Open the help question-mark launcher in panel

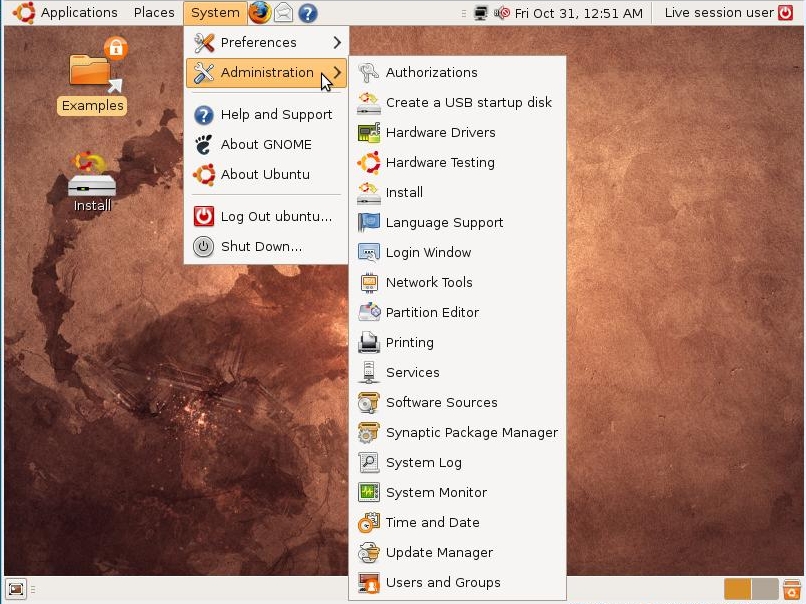307,13
